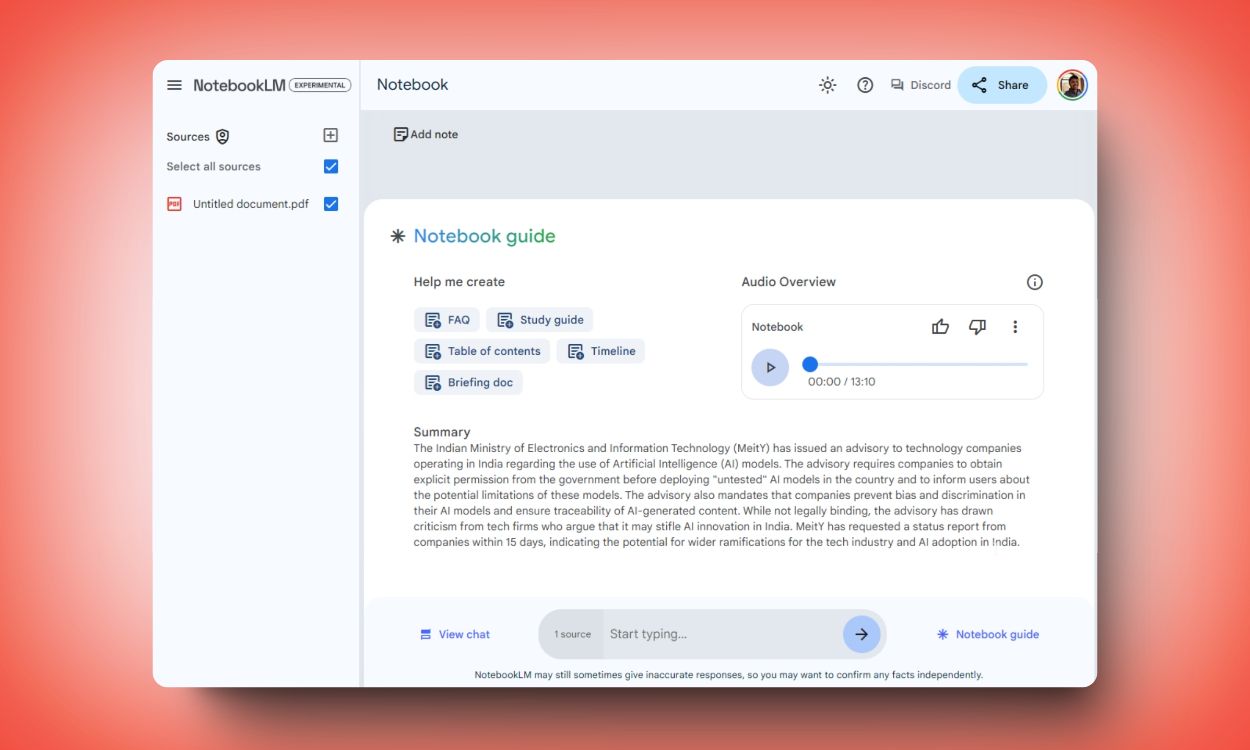Create a Study guide

(540, 319)
